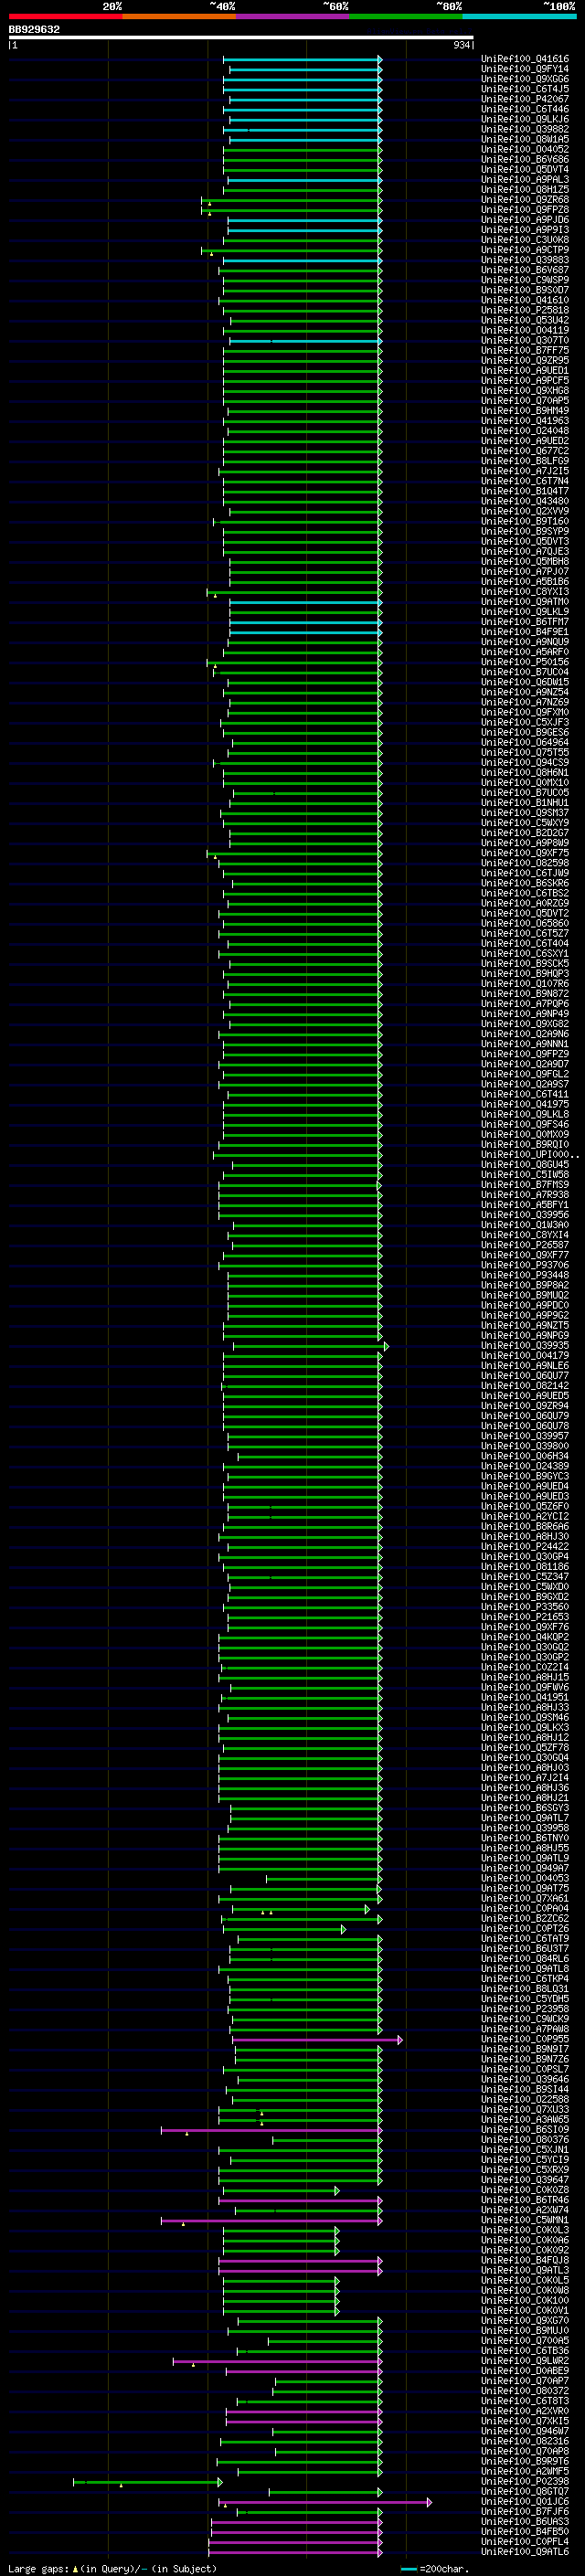The image size is (585, 2576).
Task: Select label UniRef100_C5XJN1
Action: coord(524,2150)
